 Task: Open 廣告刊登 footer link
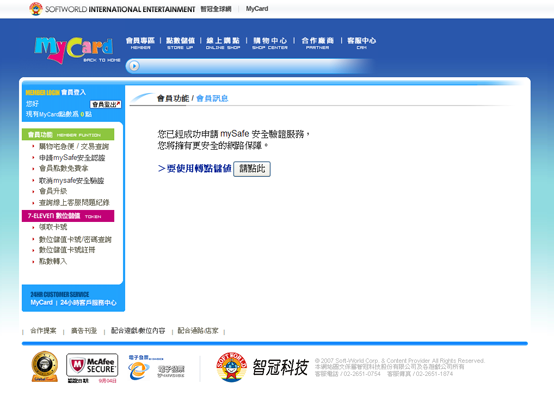click(x=84, y=331)
